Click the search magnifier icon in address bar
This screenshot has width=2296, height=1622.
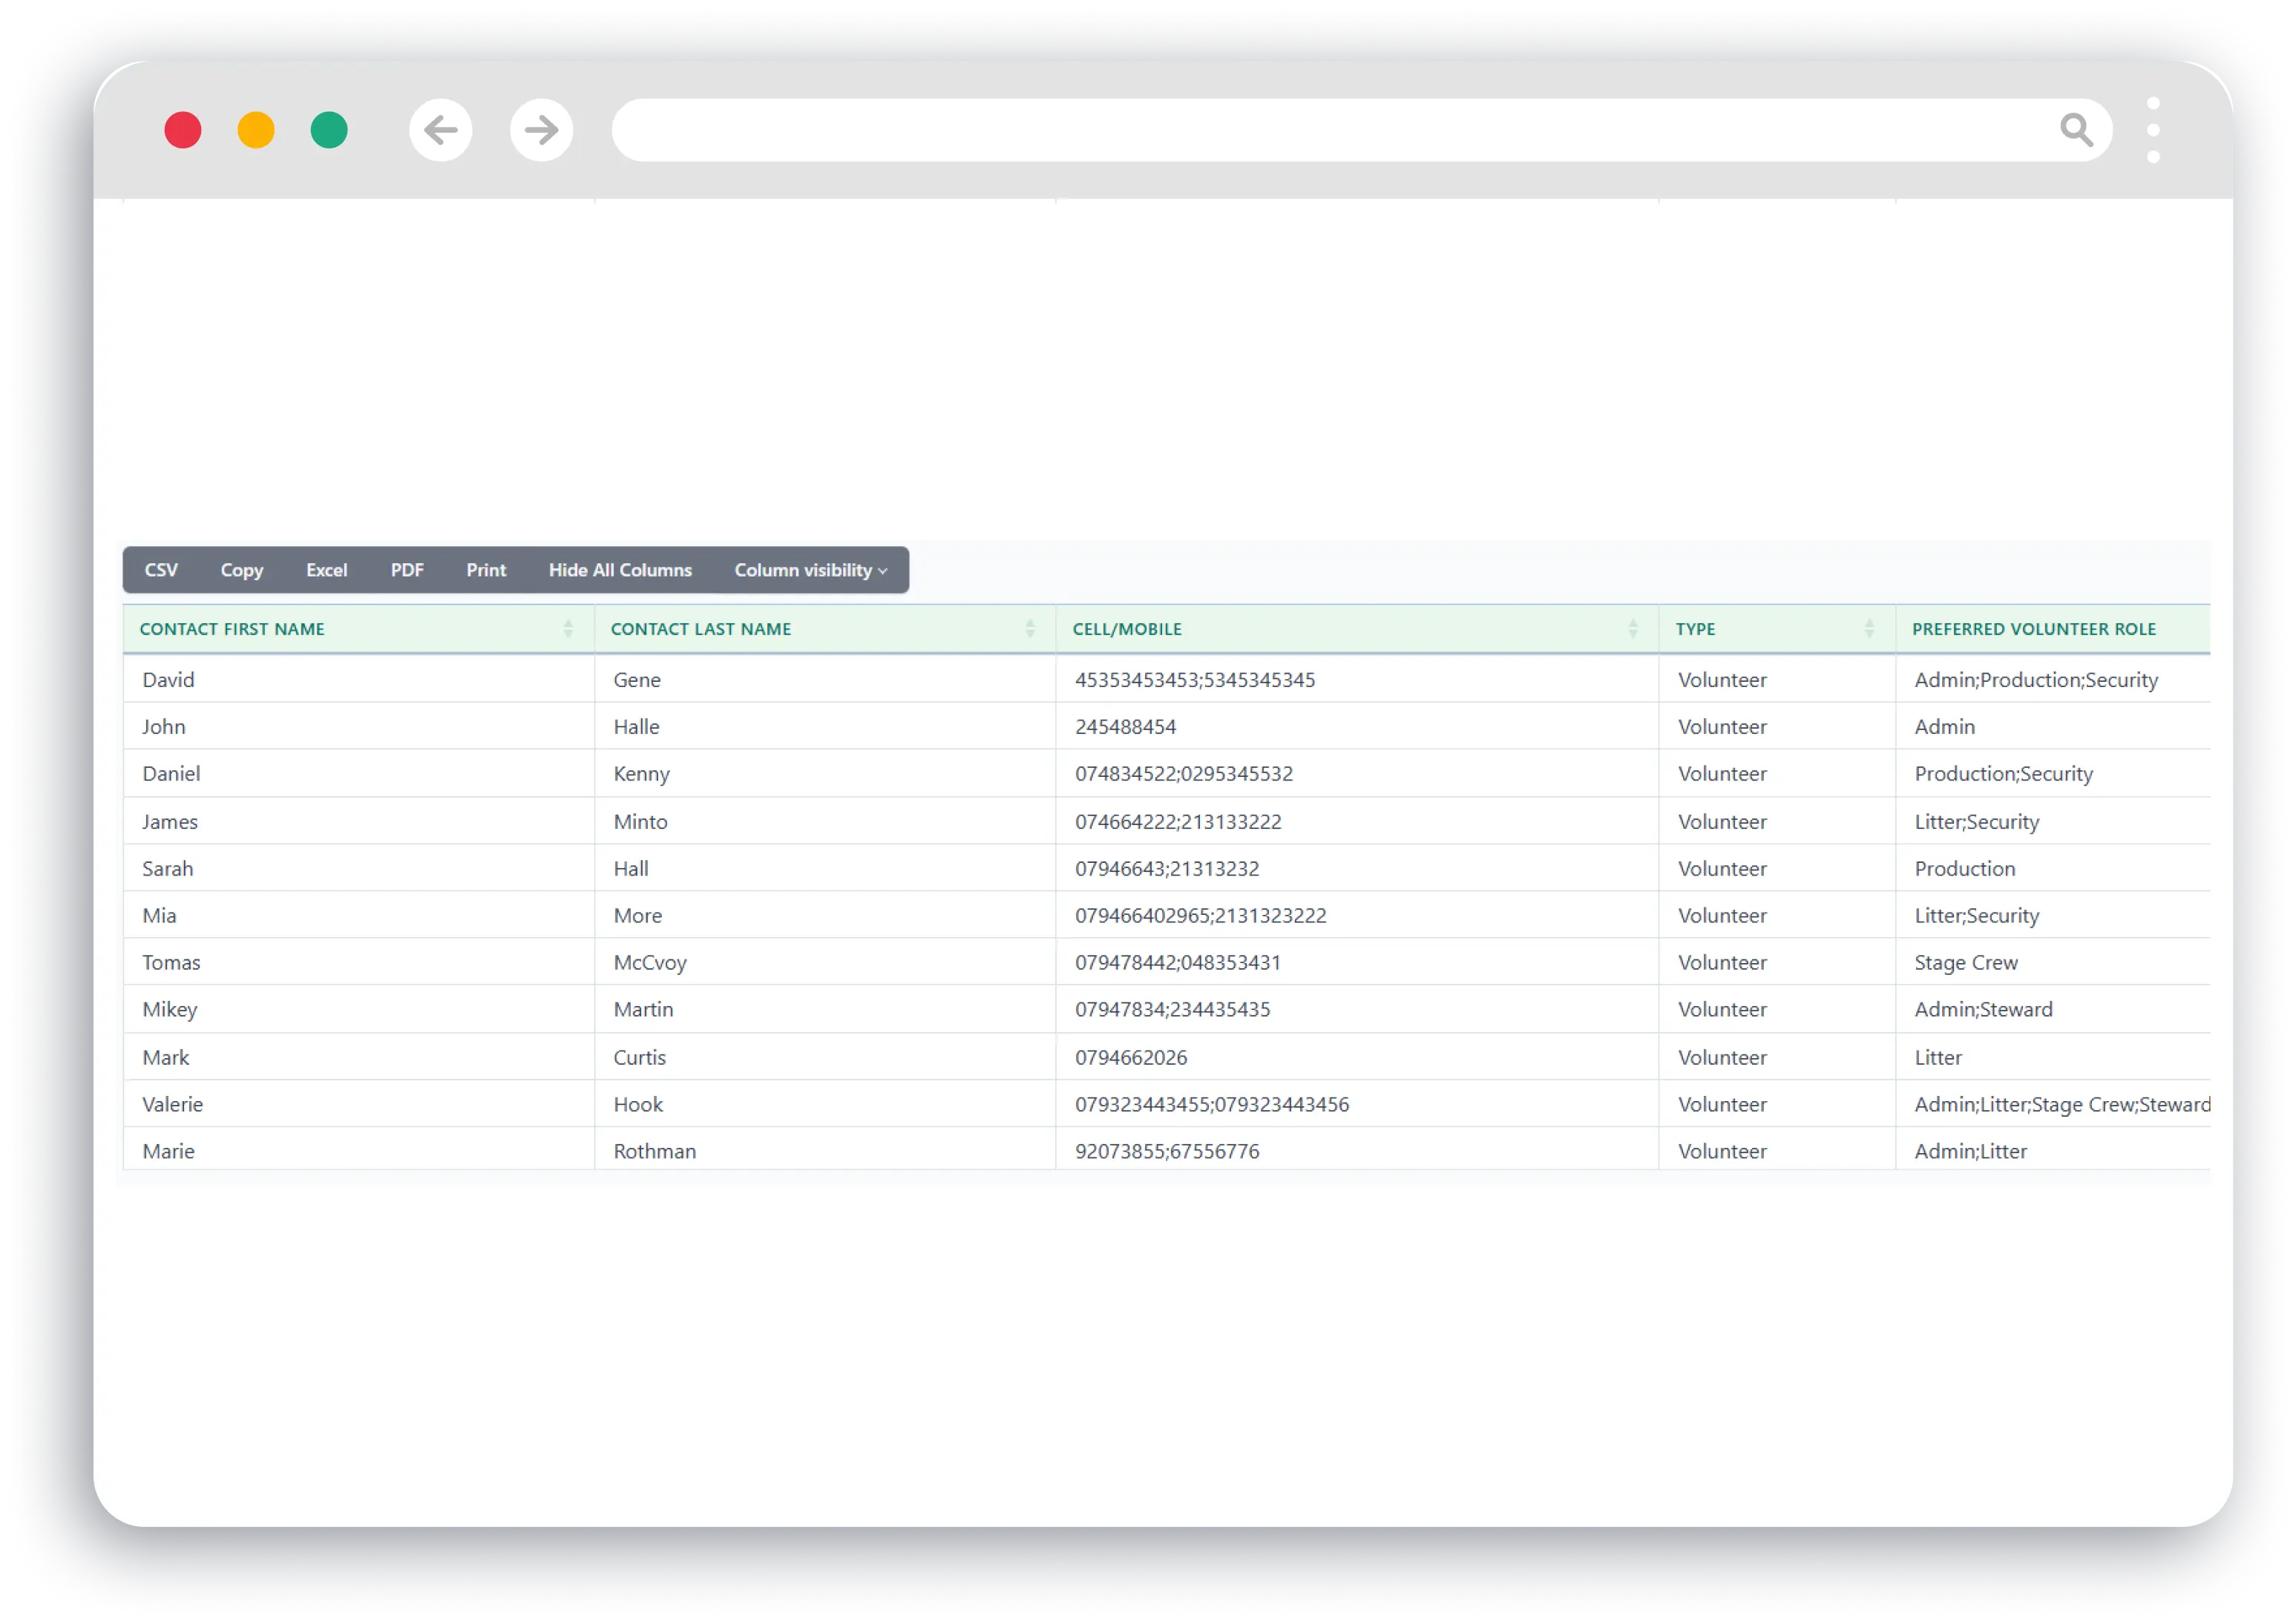coord(2076,130)
